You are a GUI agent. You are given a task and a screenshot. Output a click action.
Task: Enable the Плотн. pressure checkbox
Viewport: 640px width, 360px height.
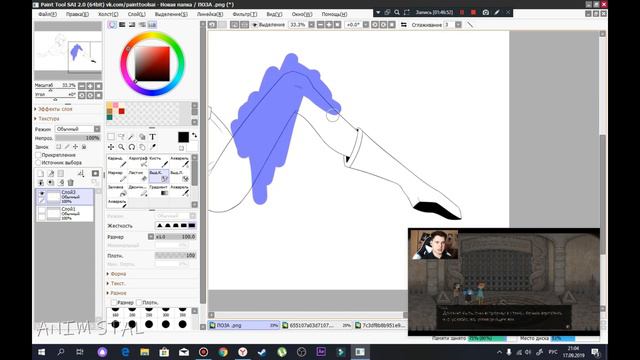tap(139, 302)
